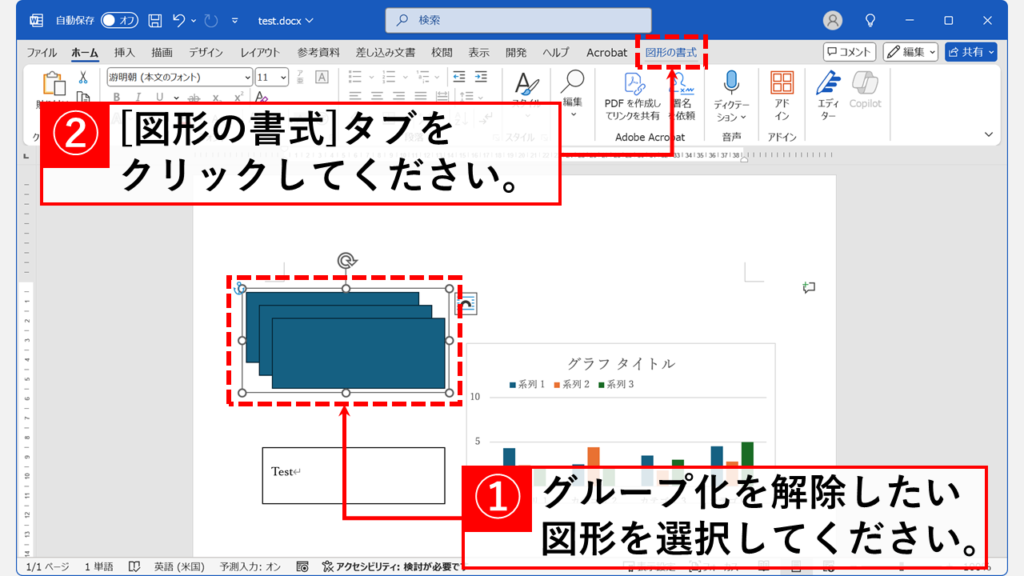Open the ヘルプ tab
The height and width of the screenshot is (576, 1024).
[556, 52]
